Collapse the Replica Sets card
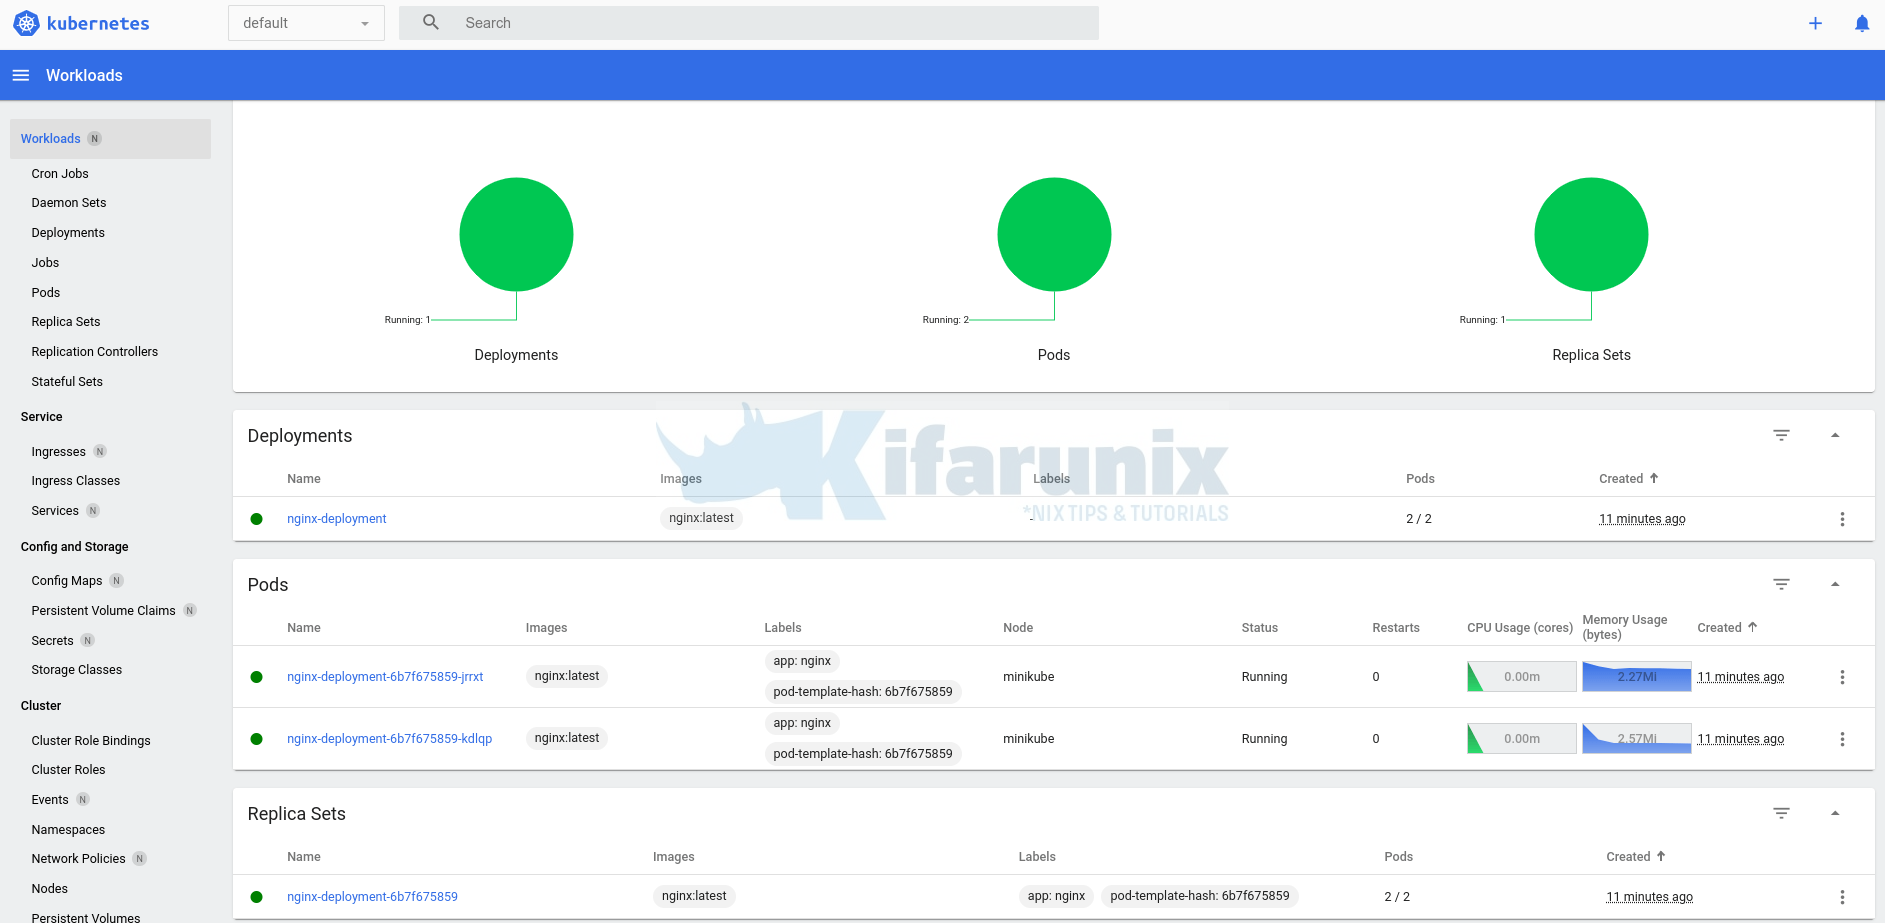Viewport: 1885px width, 923px height. click(x=1835, y=813)
